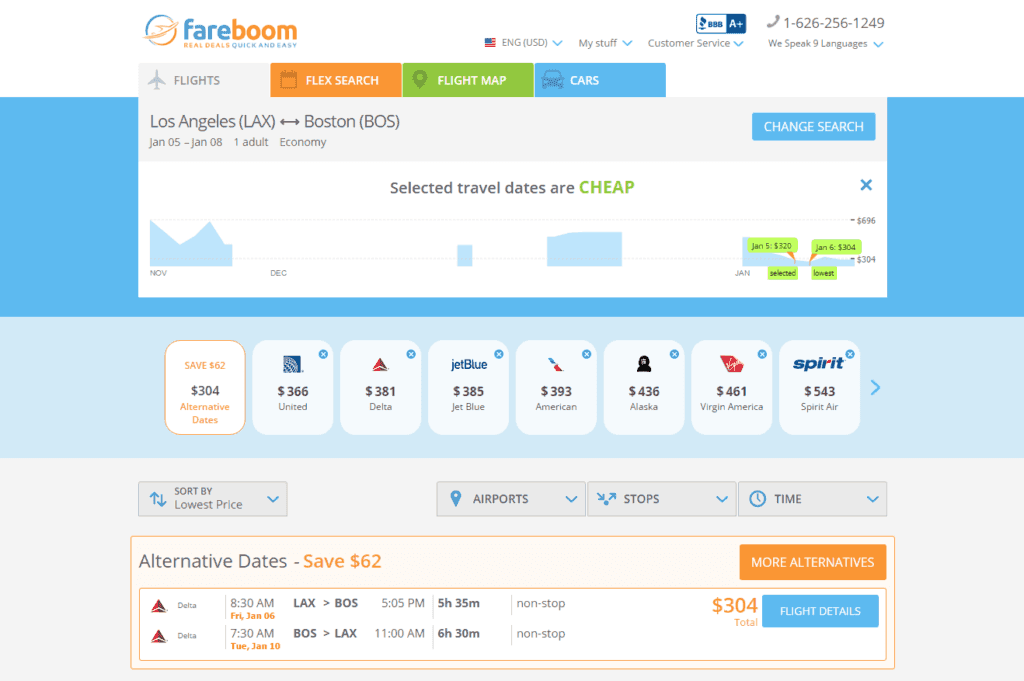Viewport: 1024px width, 681px height.
Task: Remove the Alaska airline filter card
Action: coord(675,354)
